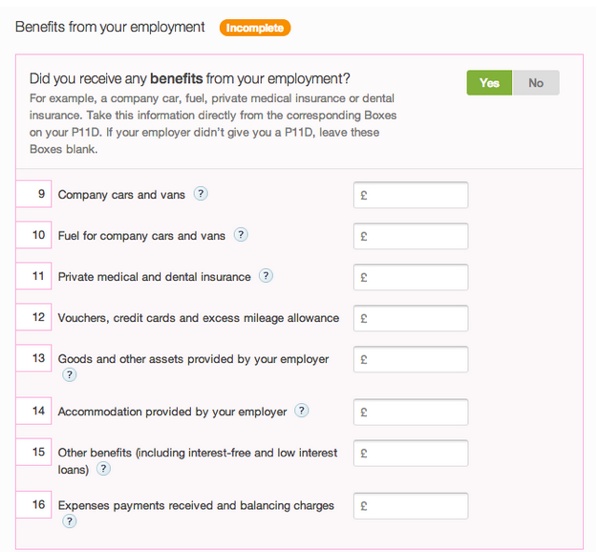Open help for Company cars and vans
This screenshot has height=552, width=600.
(200, 194)
